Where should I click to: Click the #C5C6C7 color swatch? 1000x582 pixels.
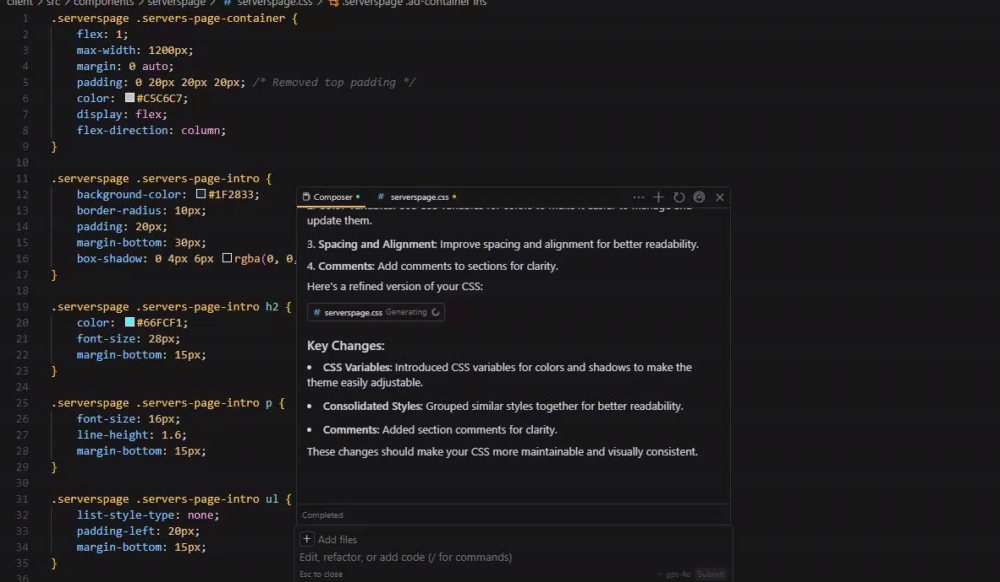(129, 98)
